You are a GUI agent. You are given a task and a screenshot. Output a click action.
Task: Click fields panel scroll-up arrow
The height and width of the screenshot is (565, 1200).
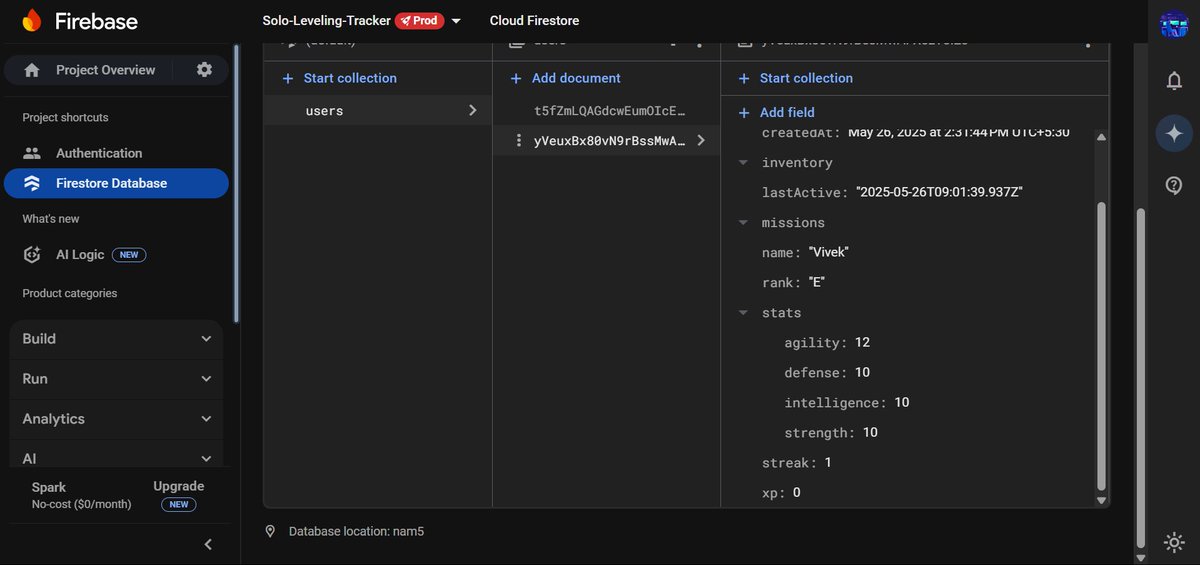click(1102, 137)
